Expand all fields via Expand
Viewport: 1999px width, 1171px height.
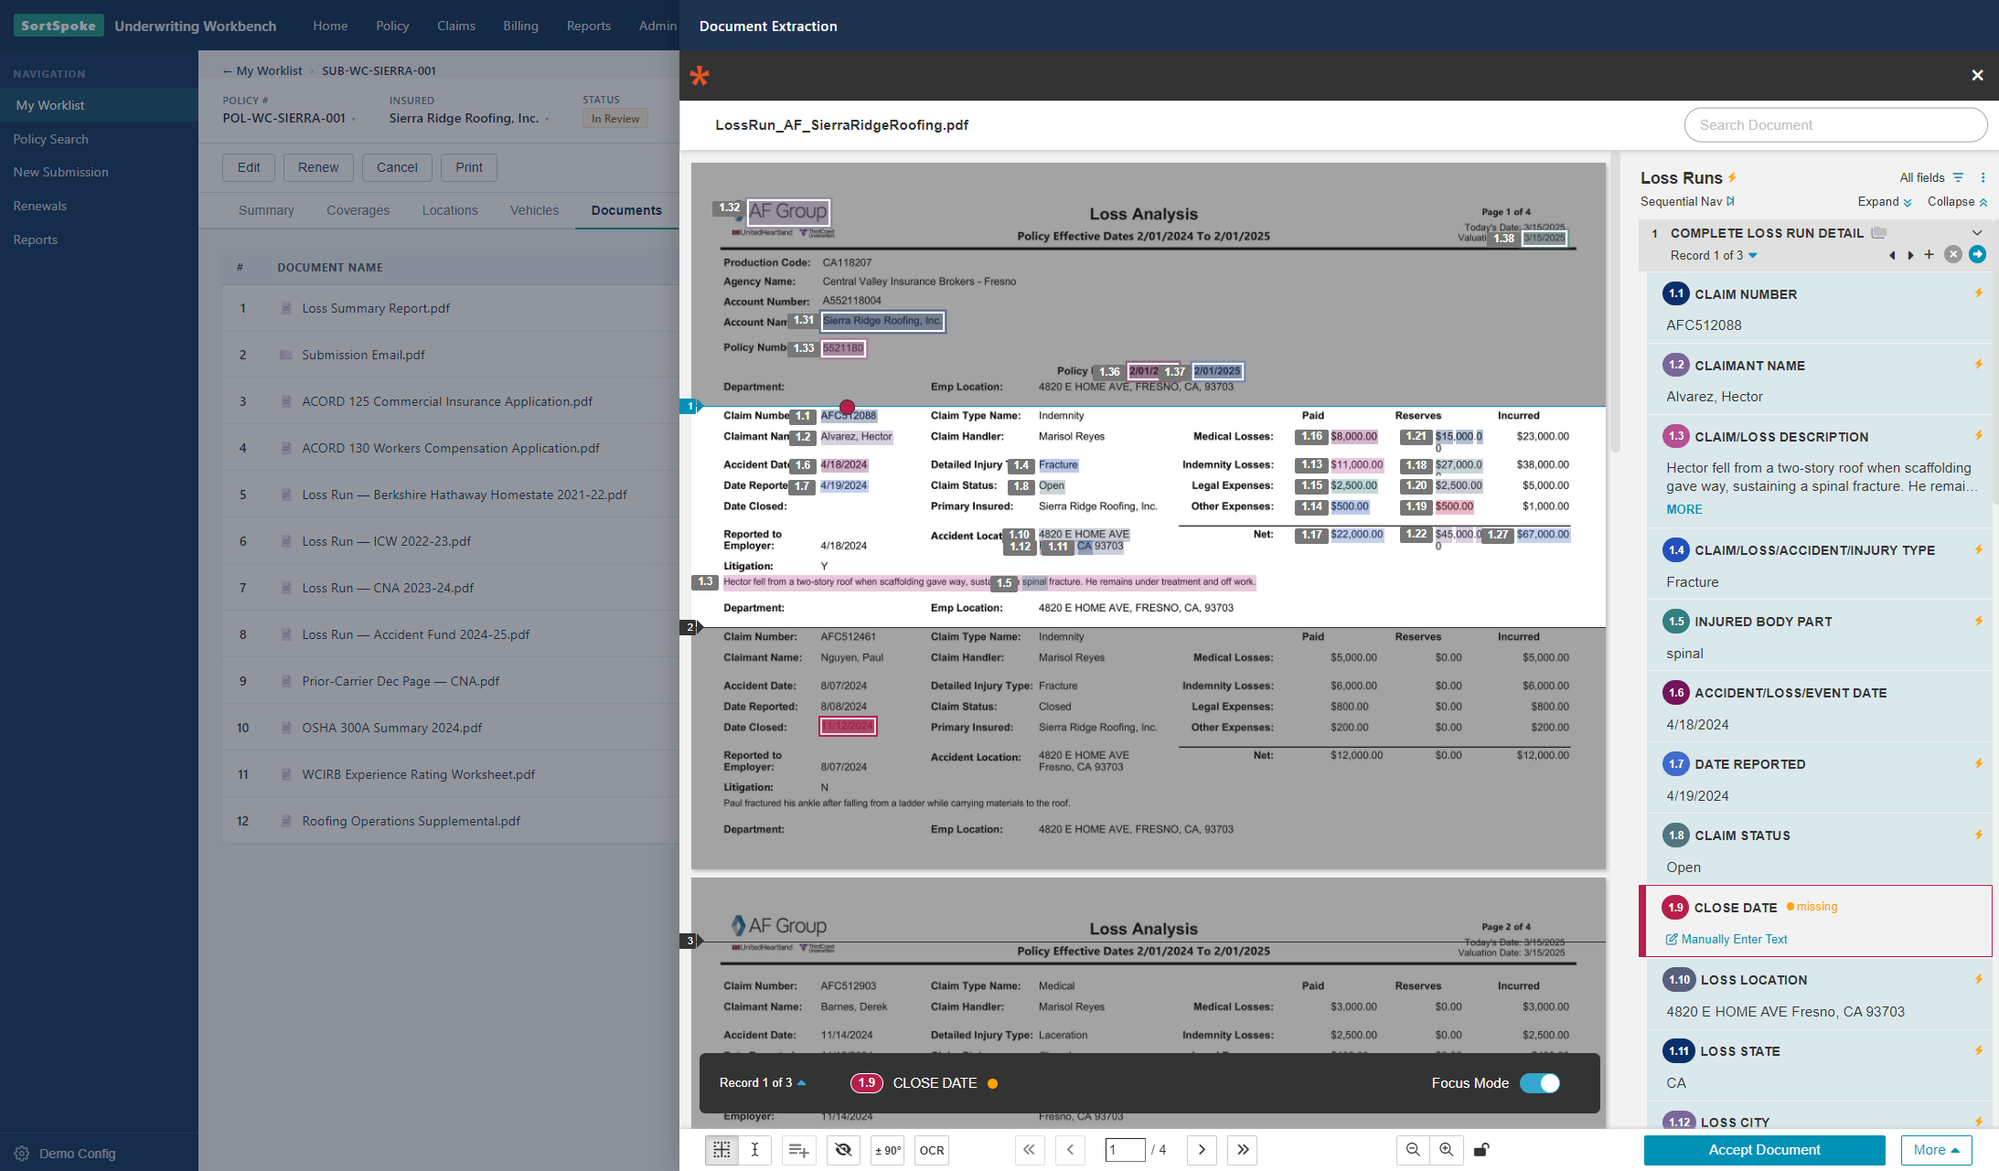pyautogui.click(x=1884, y=202)
